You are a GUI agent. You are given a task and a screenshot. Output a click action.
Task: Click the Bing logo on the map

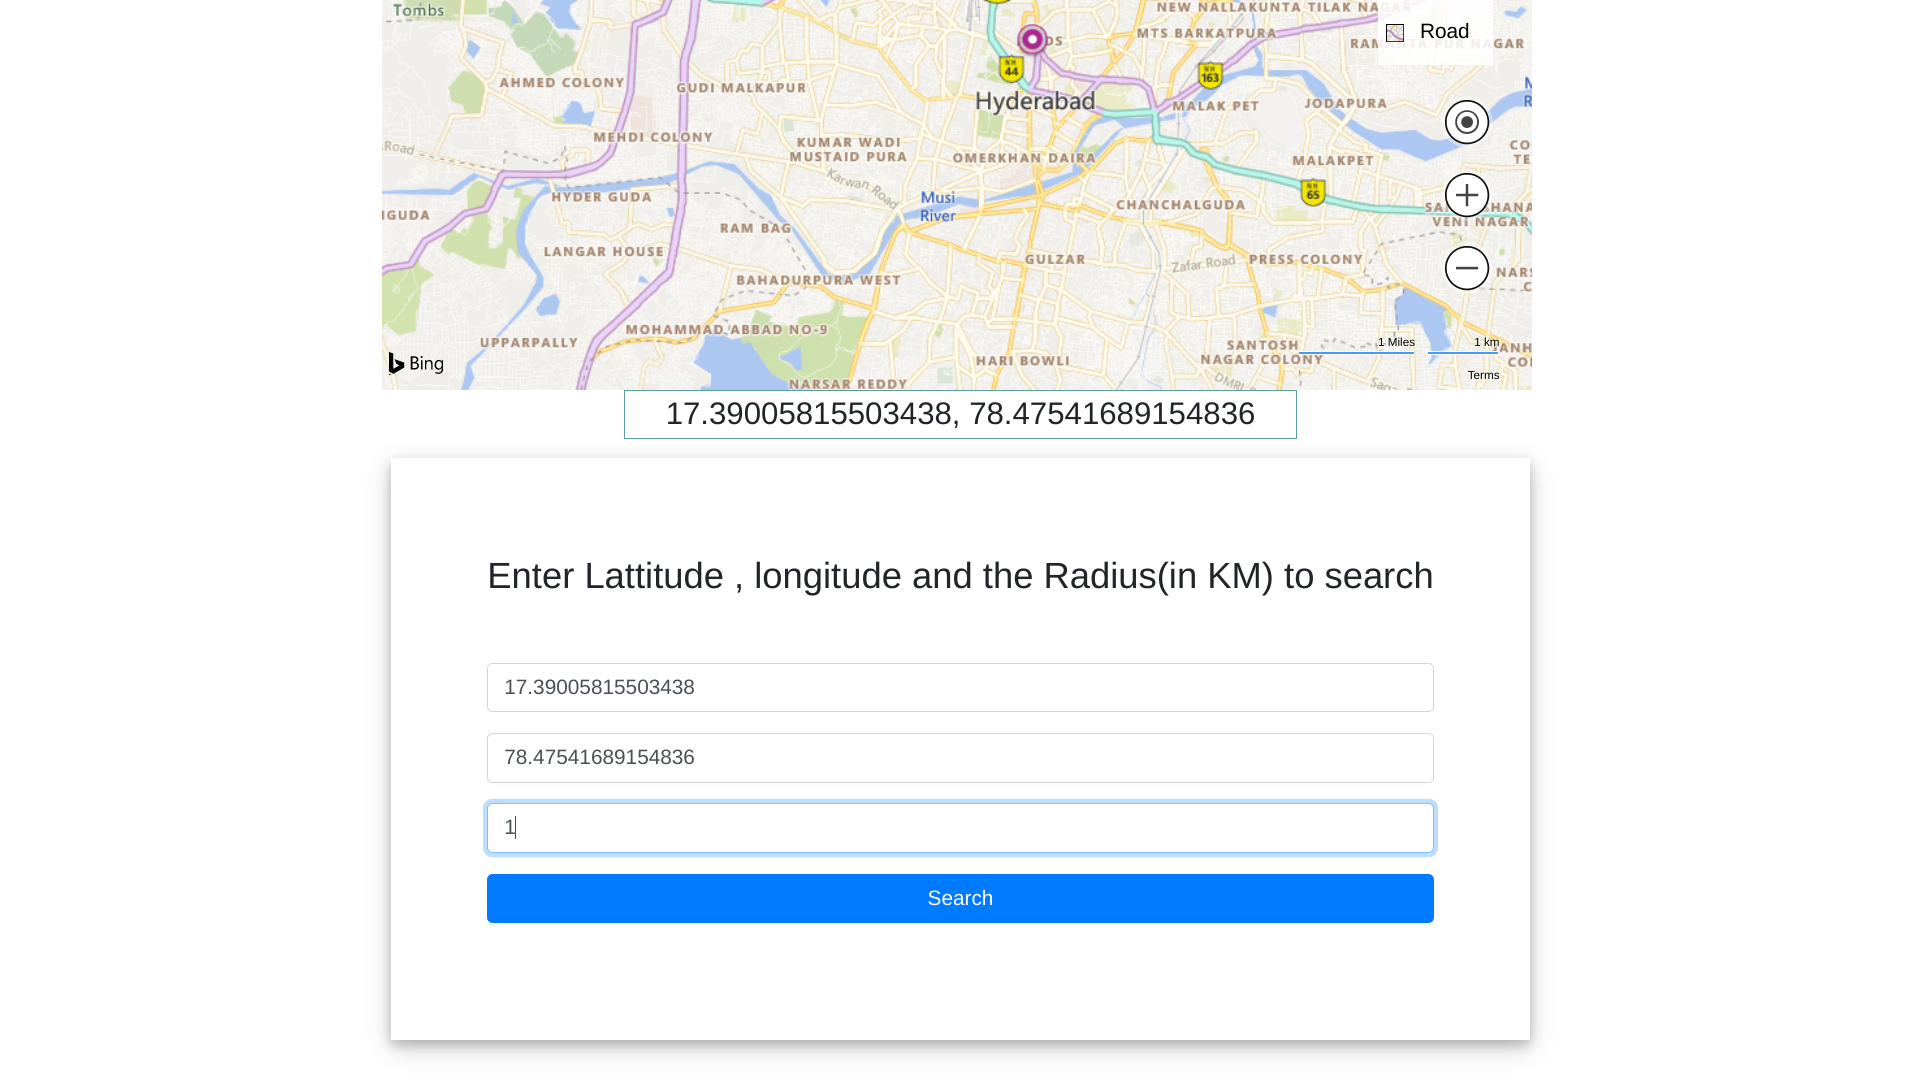pos(416,364)
